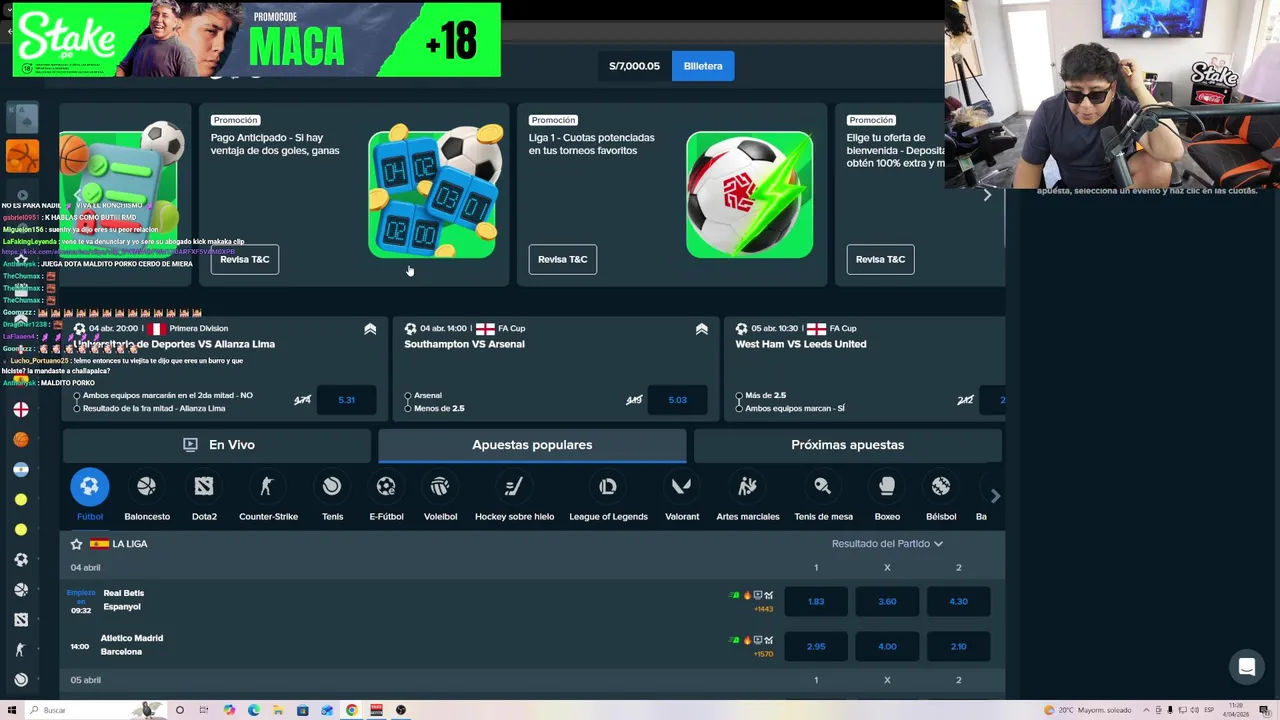
Task: Open the Atletico Madrid vs Barcelona match
Action: pos(131,645)
